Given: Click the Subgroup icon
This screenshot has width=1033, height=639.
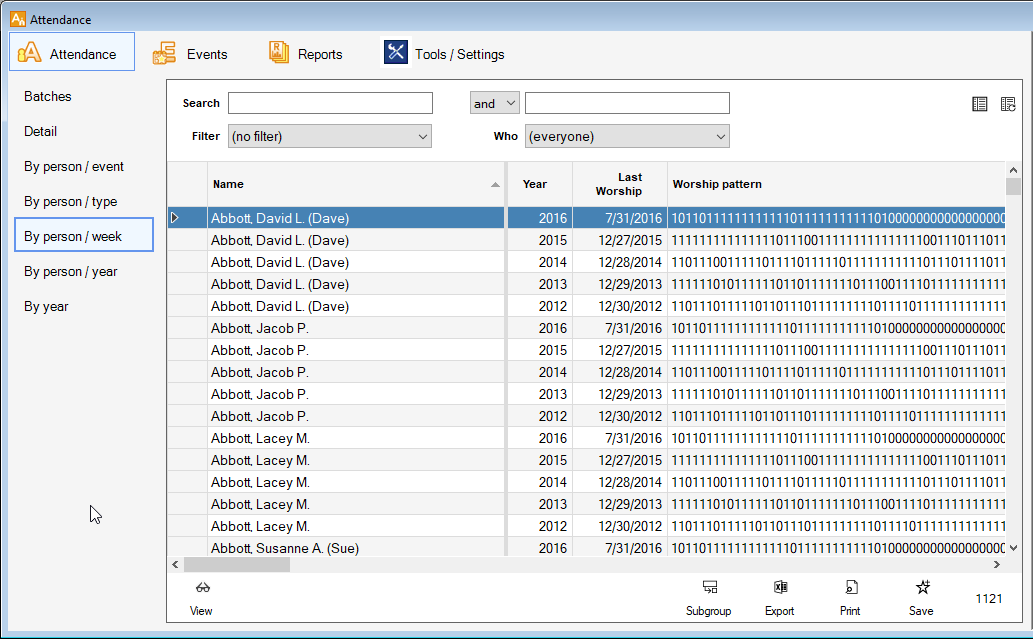Looking at the screenshot, I should (708, 588).
